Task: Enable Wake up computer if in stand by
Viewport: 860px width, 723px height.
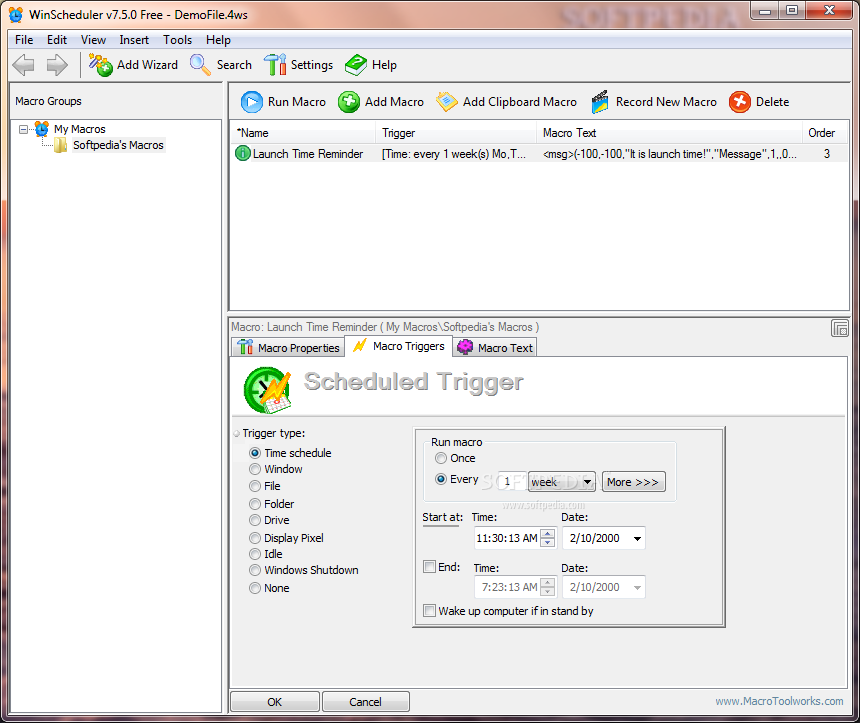Action: click(429, 611)
